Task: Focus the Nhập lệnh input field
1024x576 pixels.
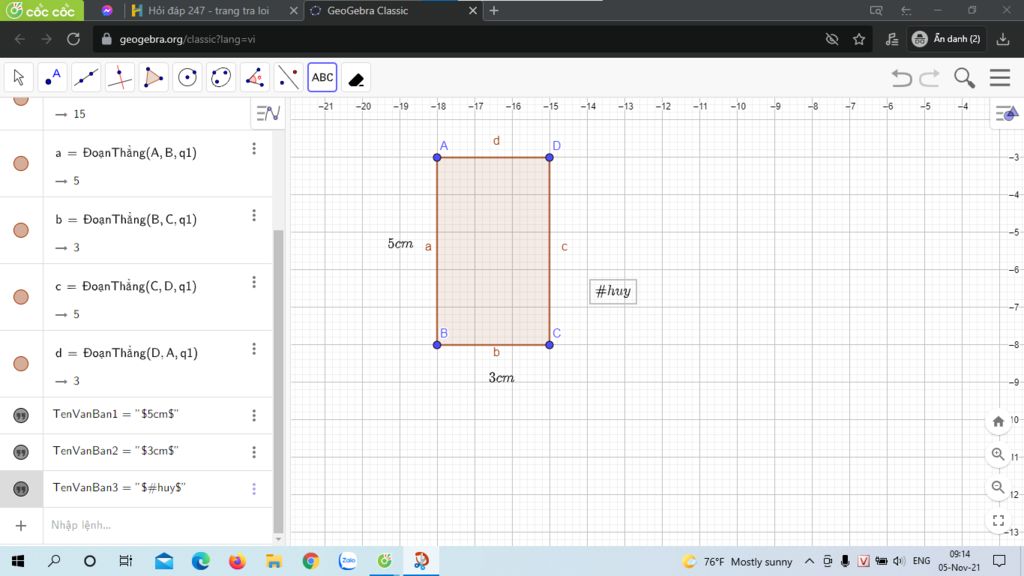Action: click(x=157, y=525)
